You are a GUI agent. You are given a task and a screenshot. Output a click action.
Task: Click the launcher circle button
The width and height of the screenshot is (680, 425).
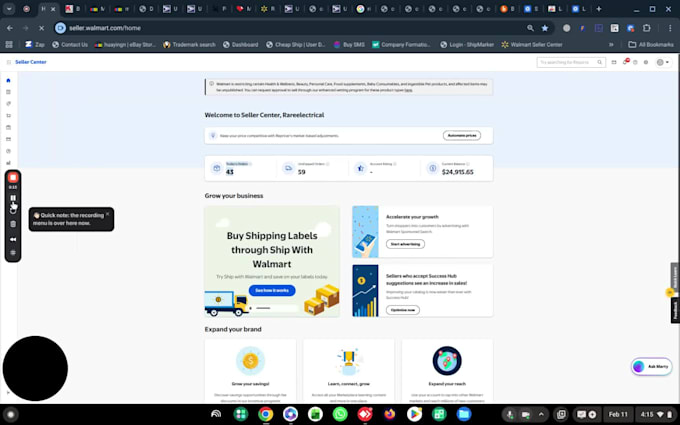(x=10, y=414)
